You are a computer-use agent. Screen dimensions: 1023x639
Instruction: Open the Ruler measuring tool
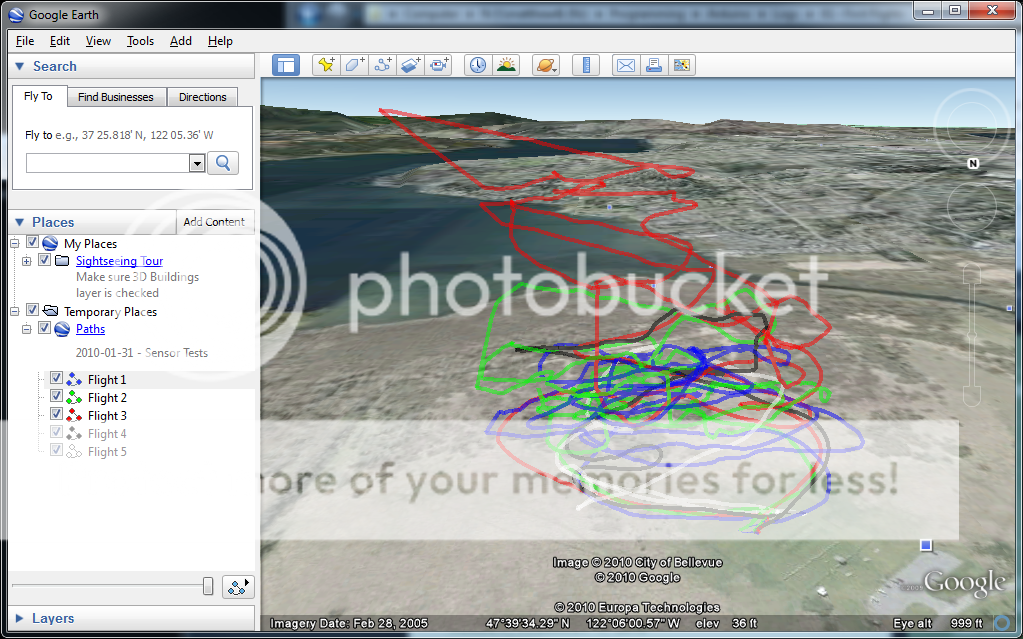coord(585,65)
